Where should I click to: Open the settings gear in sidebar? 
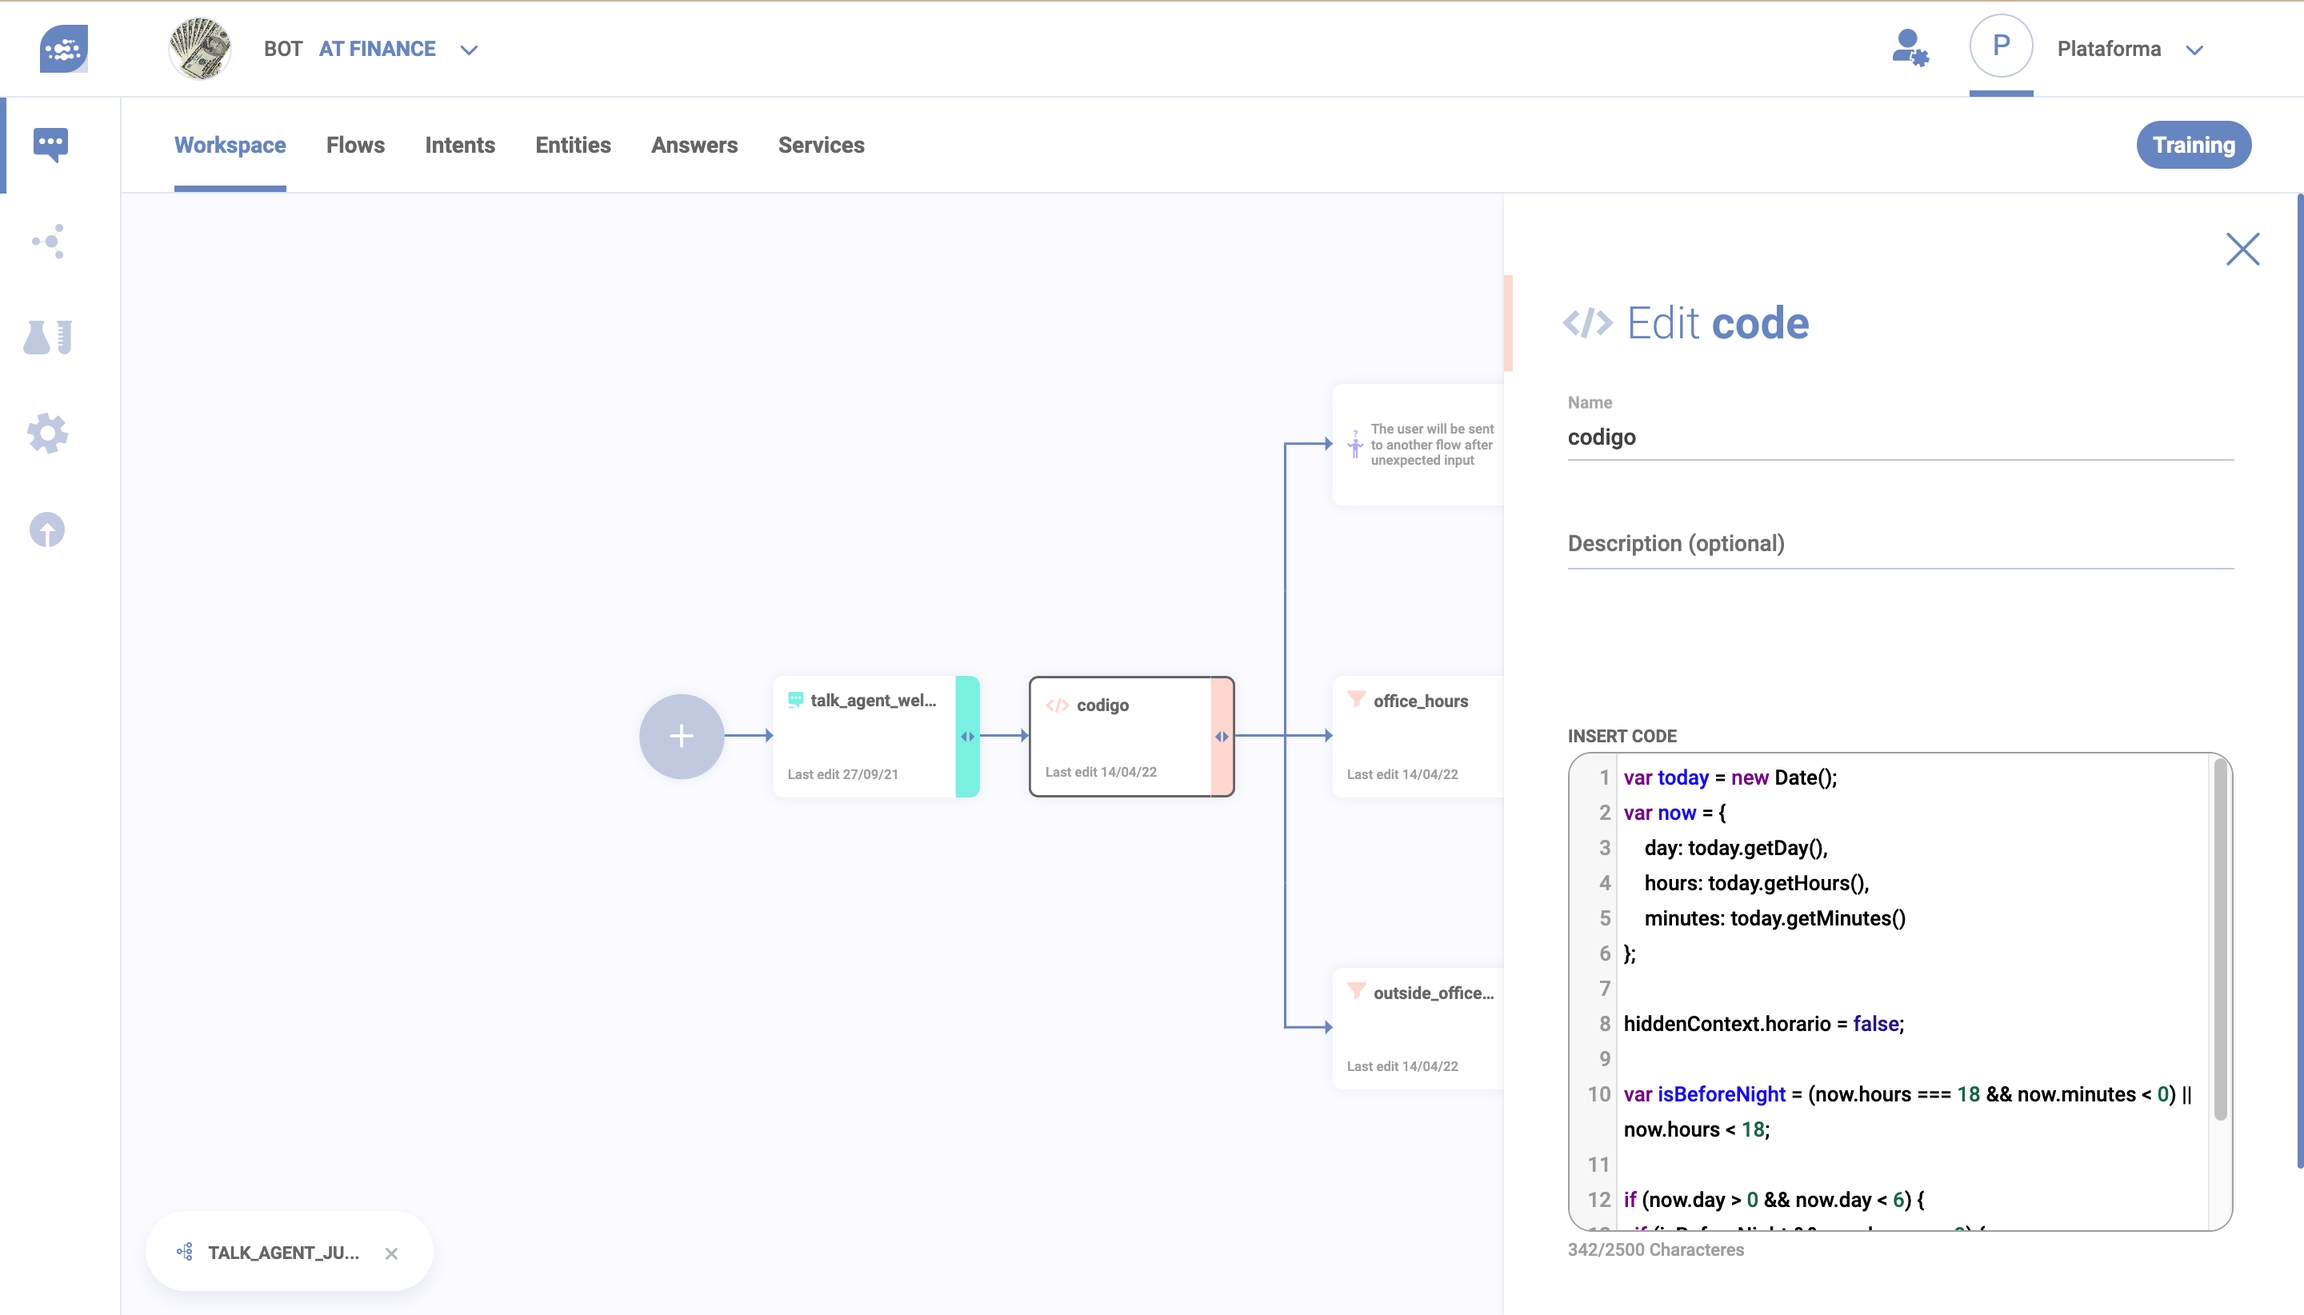(48, 433)
